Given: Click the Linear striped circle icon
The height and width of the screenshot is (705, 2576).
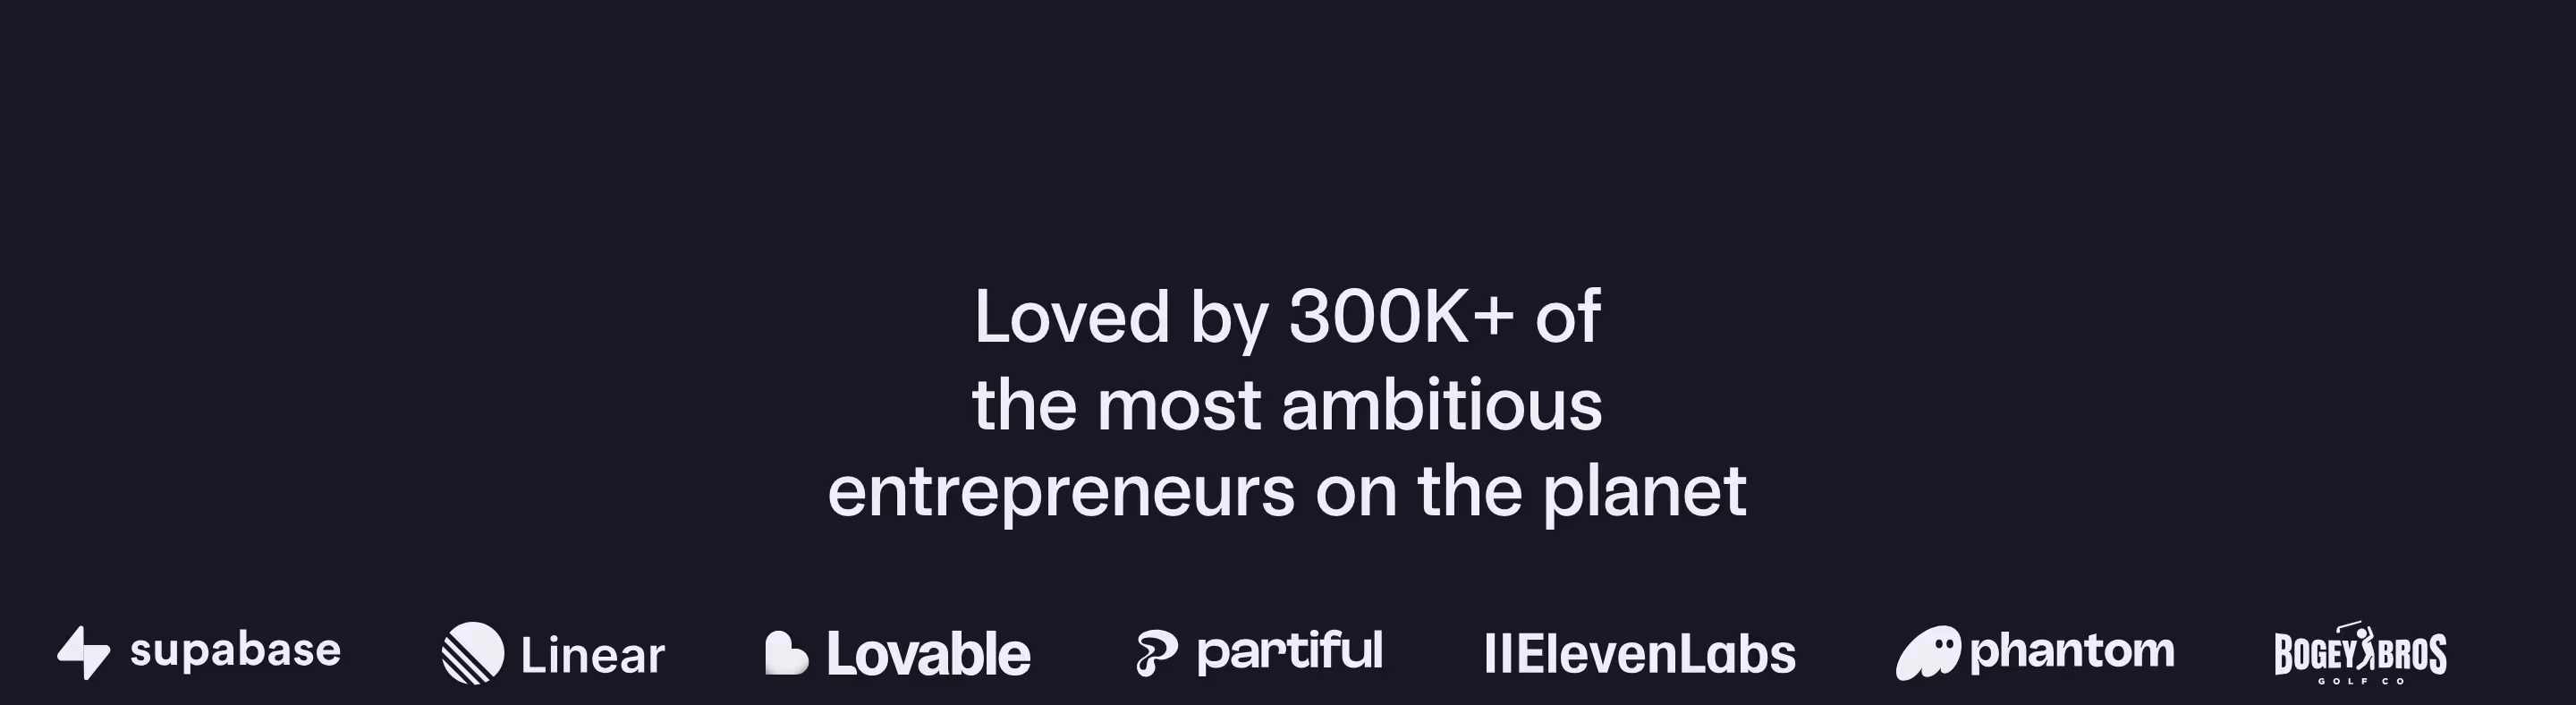Looking at the screenshot, I should (473, 653).
